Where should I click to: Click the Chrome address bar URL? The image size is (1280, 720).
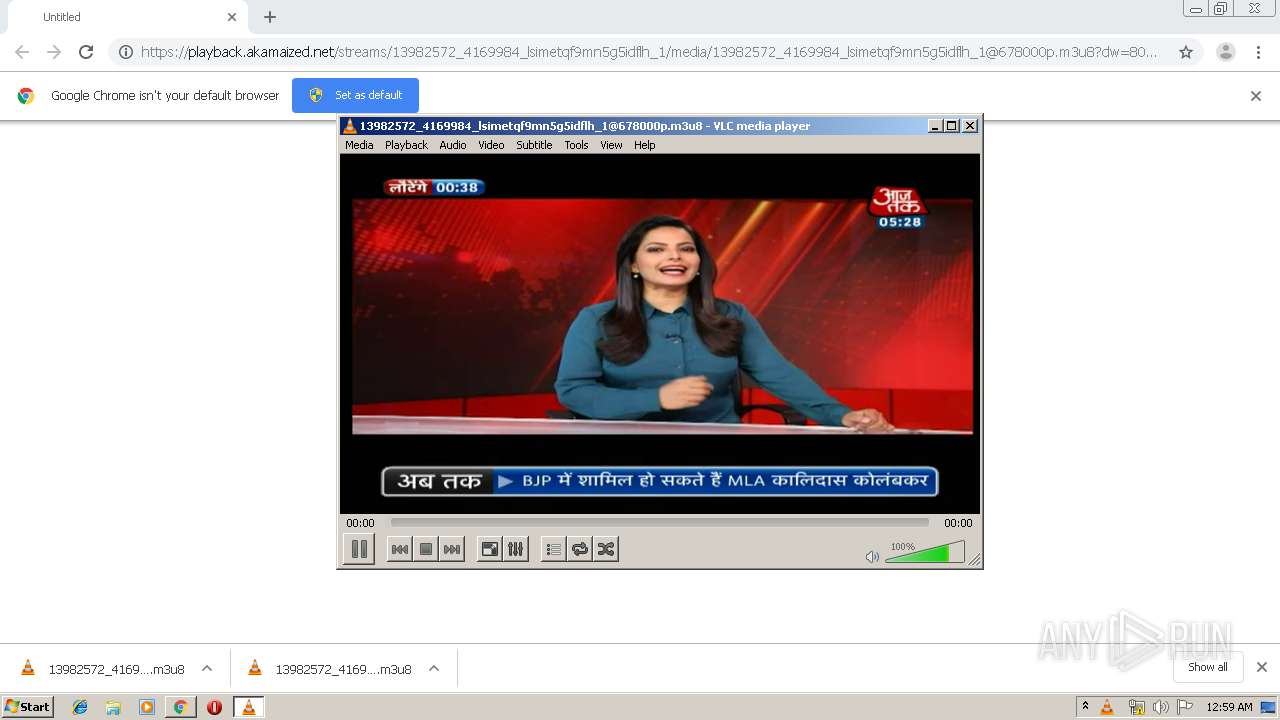pos(649,52)
